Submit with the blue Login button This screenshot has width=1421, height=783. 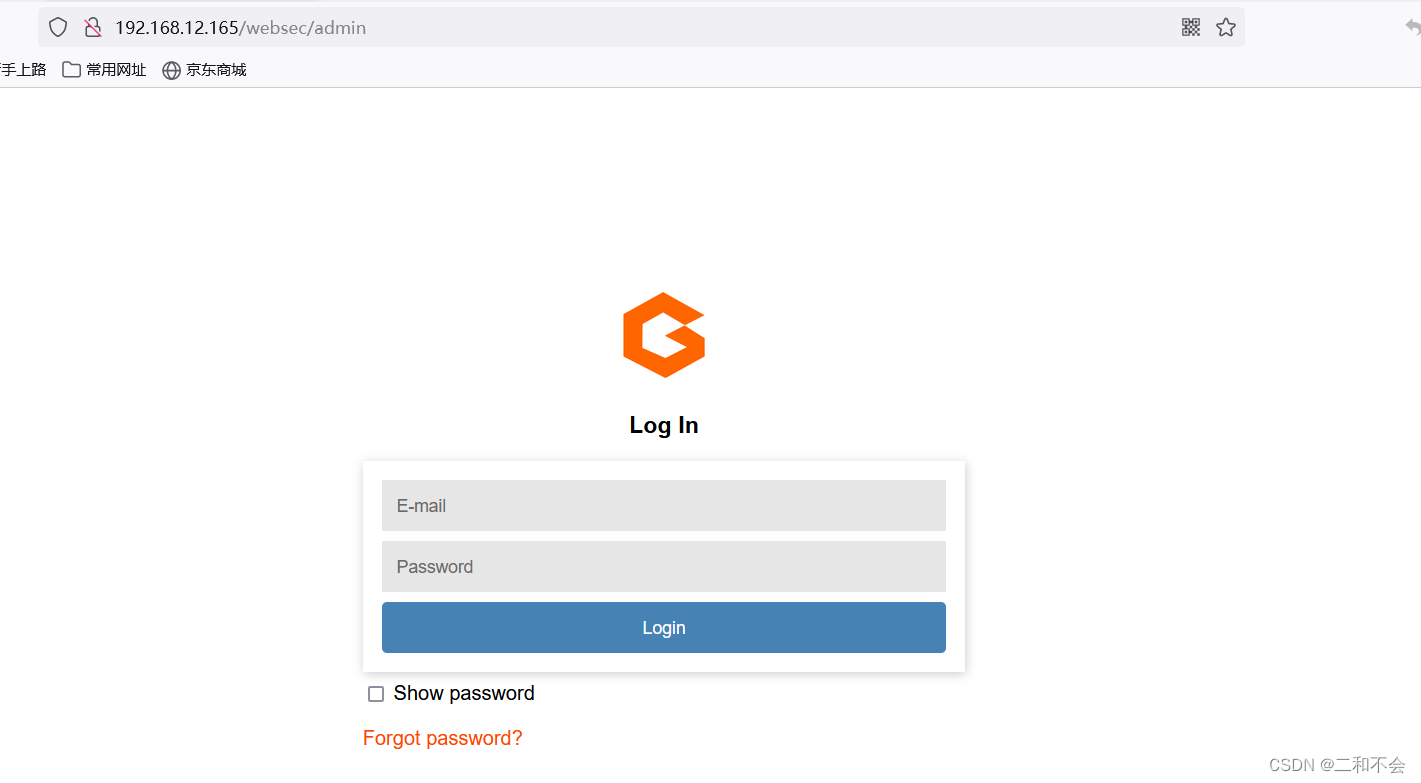coord(664,627)
